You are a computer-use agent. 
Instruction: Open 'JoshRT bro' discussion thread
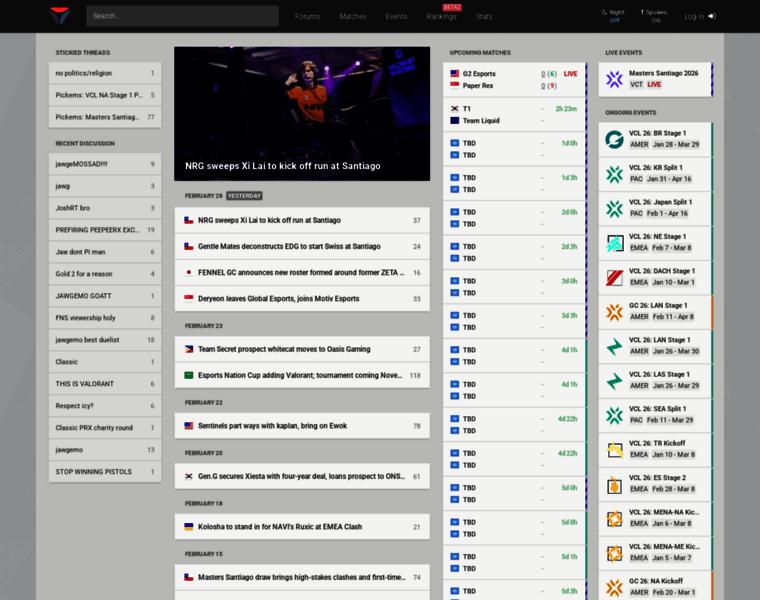click(105, 208)
